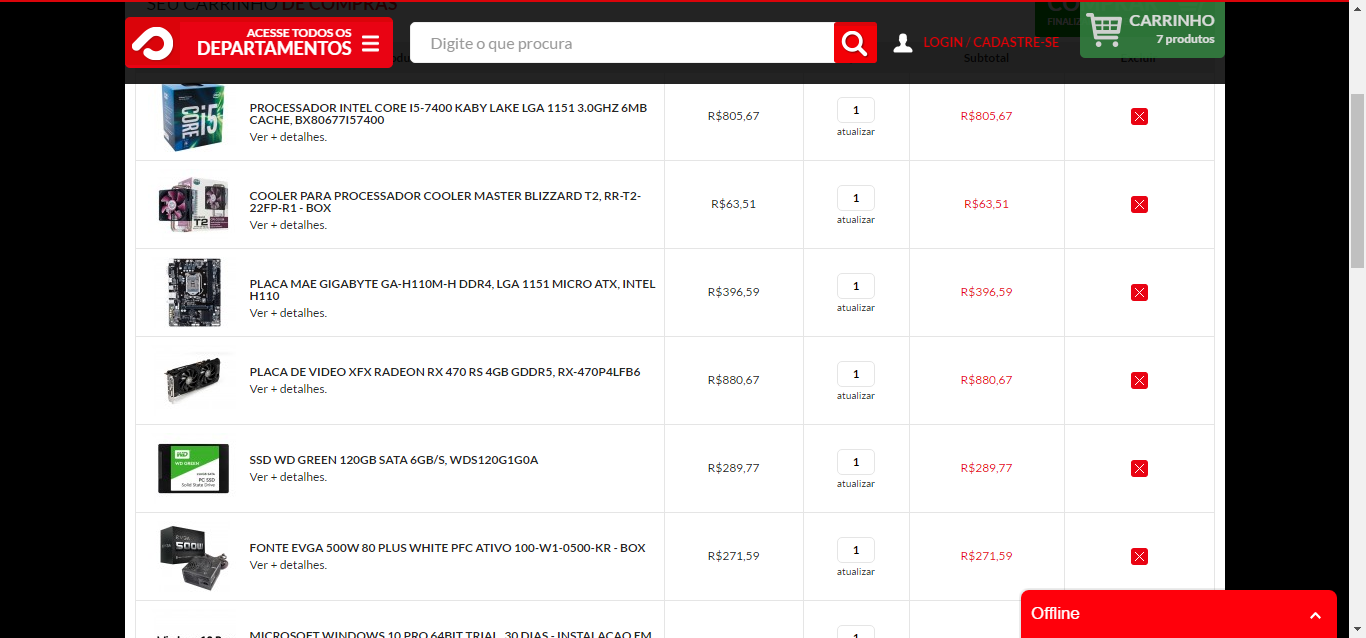The width and height of the screenshot is (1366, 638).
Task: Click the red subtotal R$880,67
Action: (986, 380)
